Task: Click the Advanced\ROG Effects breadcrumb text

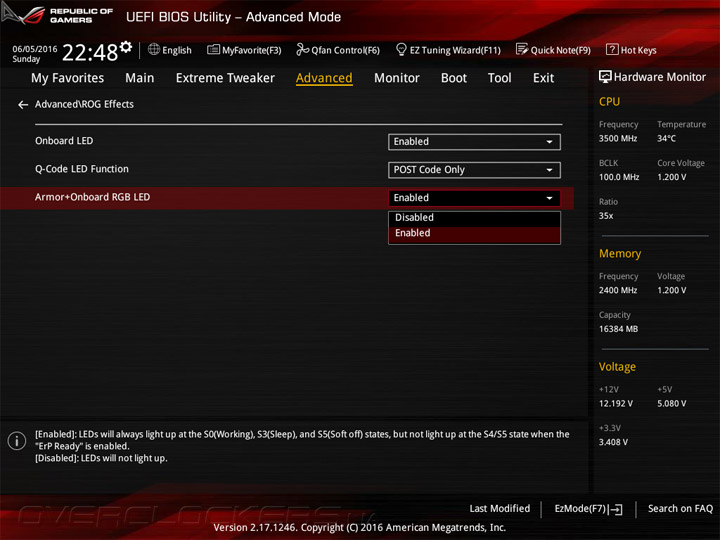Action: [x=84, y=104]
